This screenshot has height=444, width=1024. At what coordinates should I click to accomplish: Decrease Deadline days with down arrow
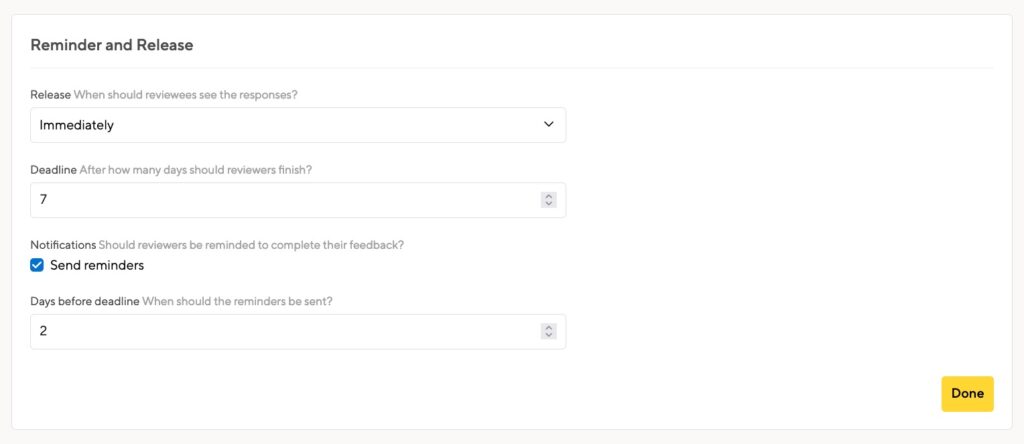(x=549, y=204)
